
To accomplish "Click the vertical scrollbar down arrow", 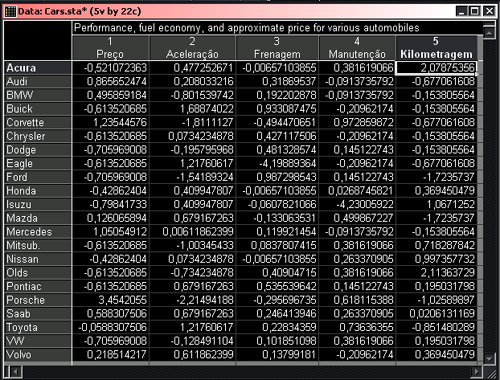I will (x=489, y=359).
